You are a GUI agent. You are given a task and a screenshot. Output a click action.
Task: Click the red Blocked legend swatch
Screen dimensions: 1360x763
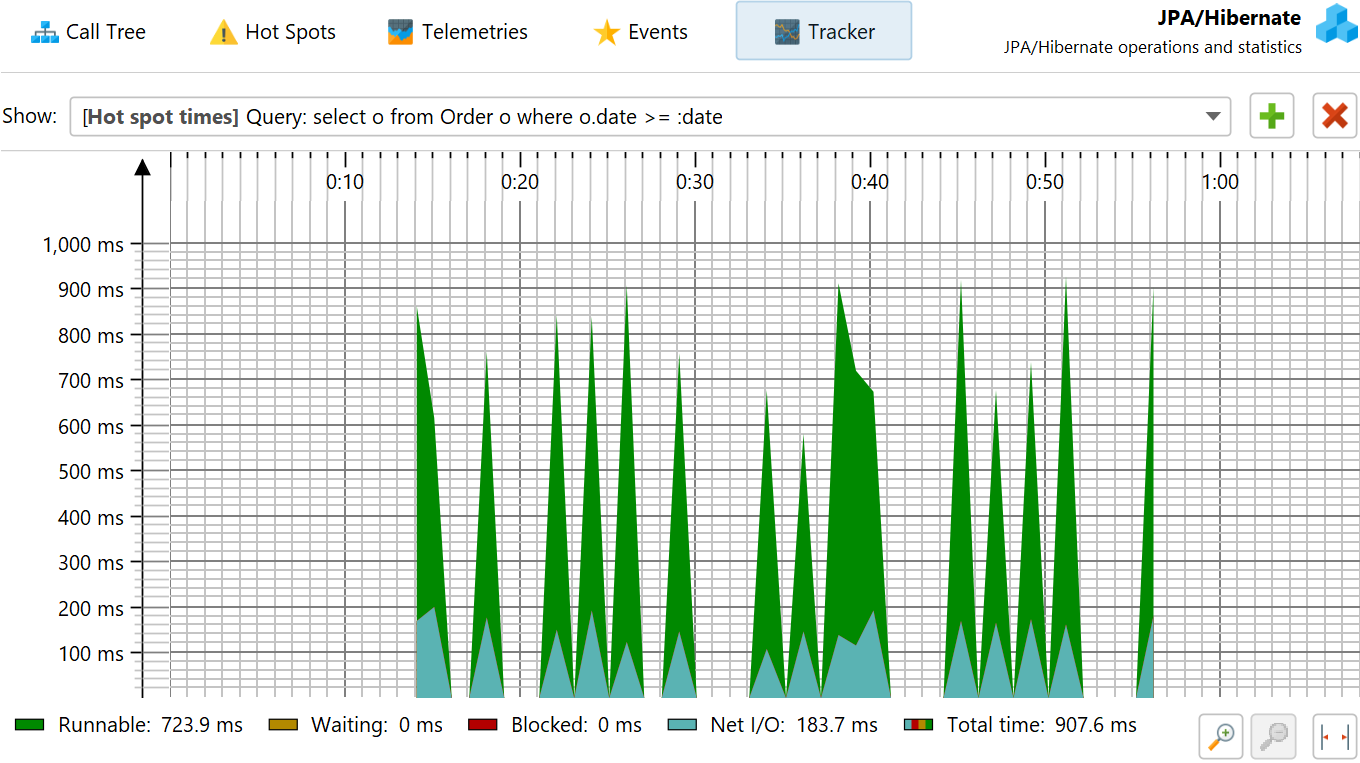point(483,725)
